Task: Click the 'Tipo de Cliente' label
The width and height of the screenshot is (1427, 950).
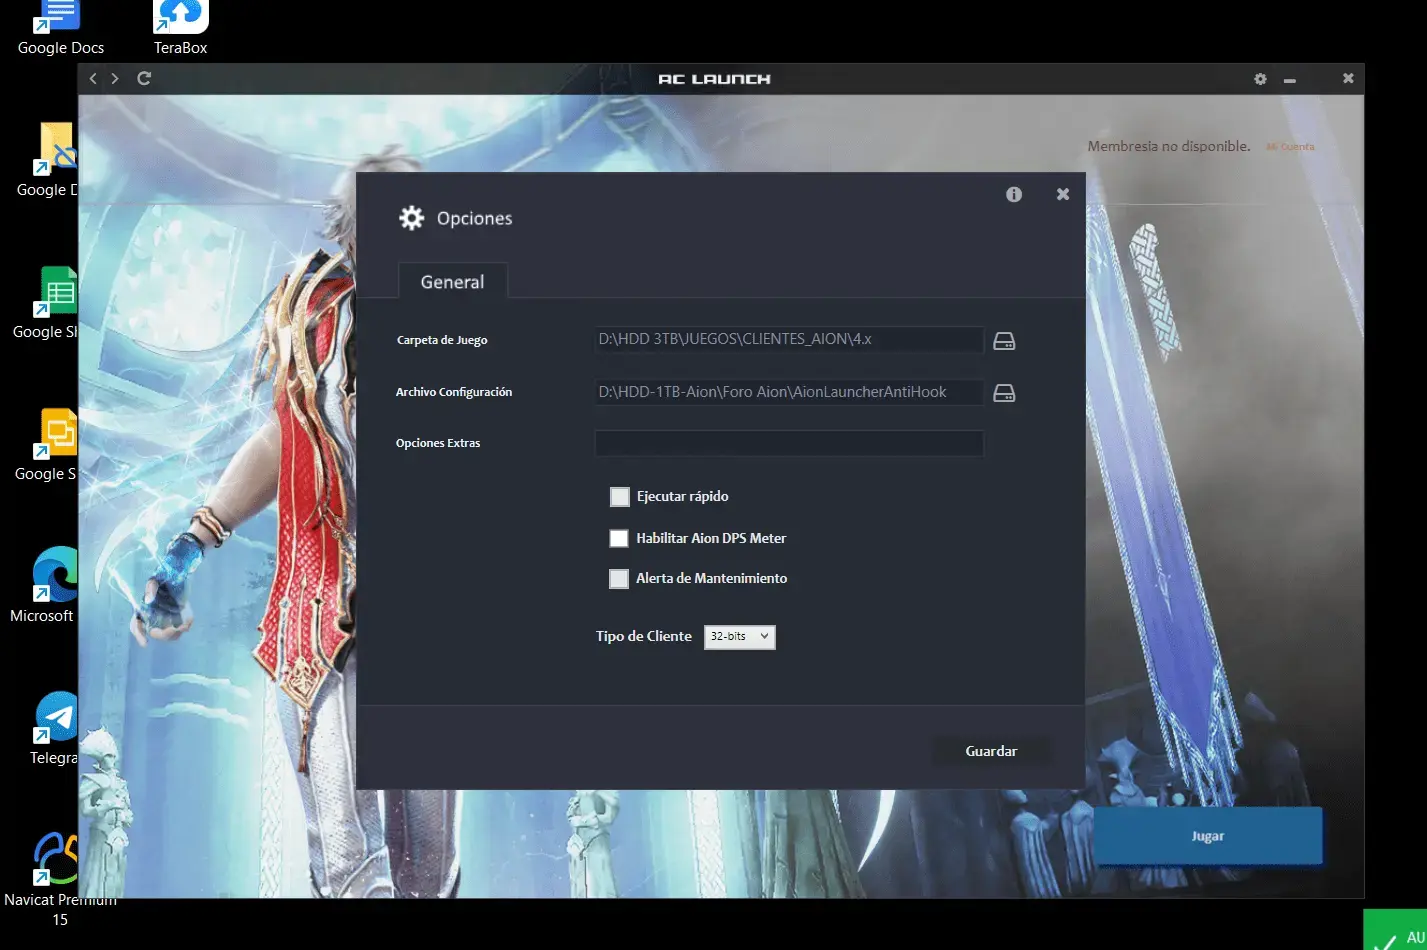Action: (644, 636)
